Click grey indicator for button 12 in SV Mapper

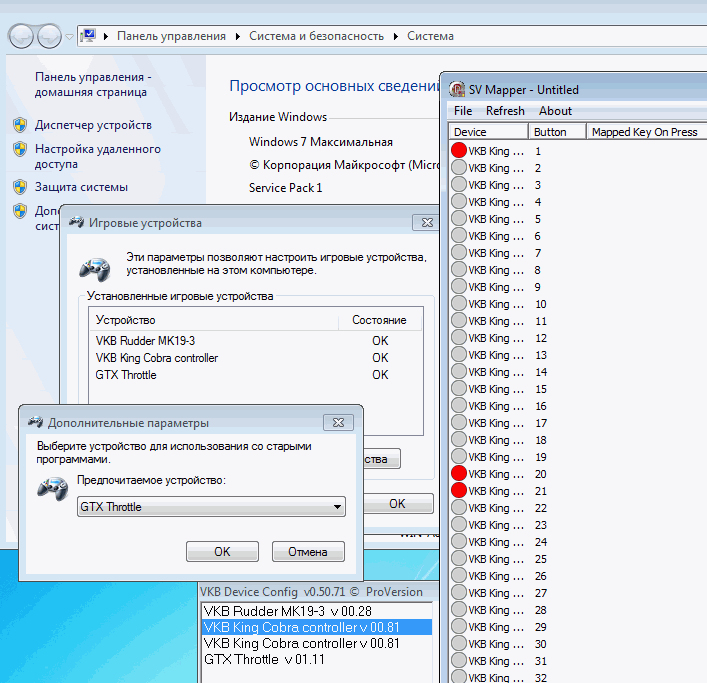pos(459,337)
